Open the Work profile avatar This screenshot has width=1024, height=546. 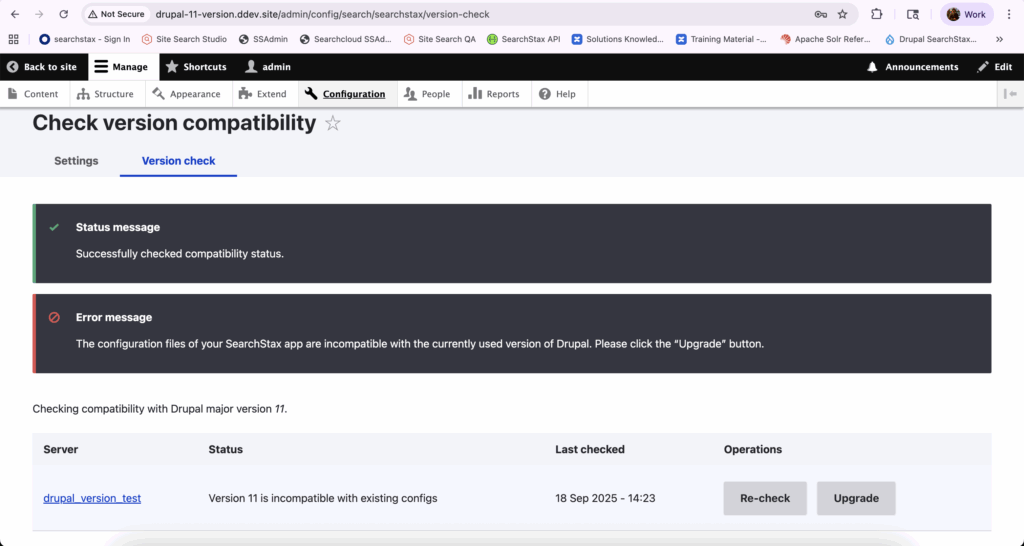coord(967,14)
